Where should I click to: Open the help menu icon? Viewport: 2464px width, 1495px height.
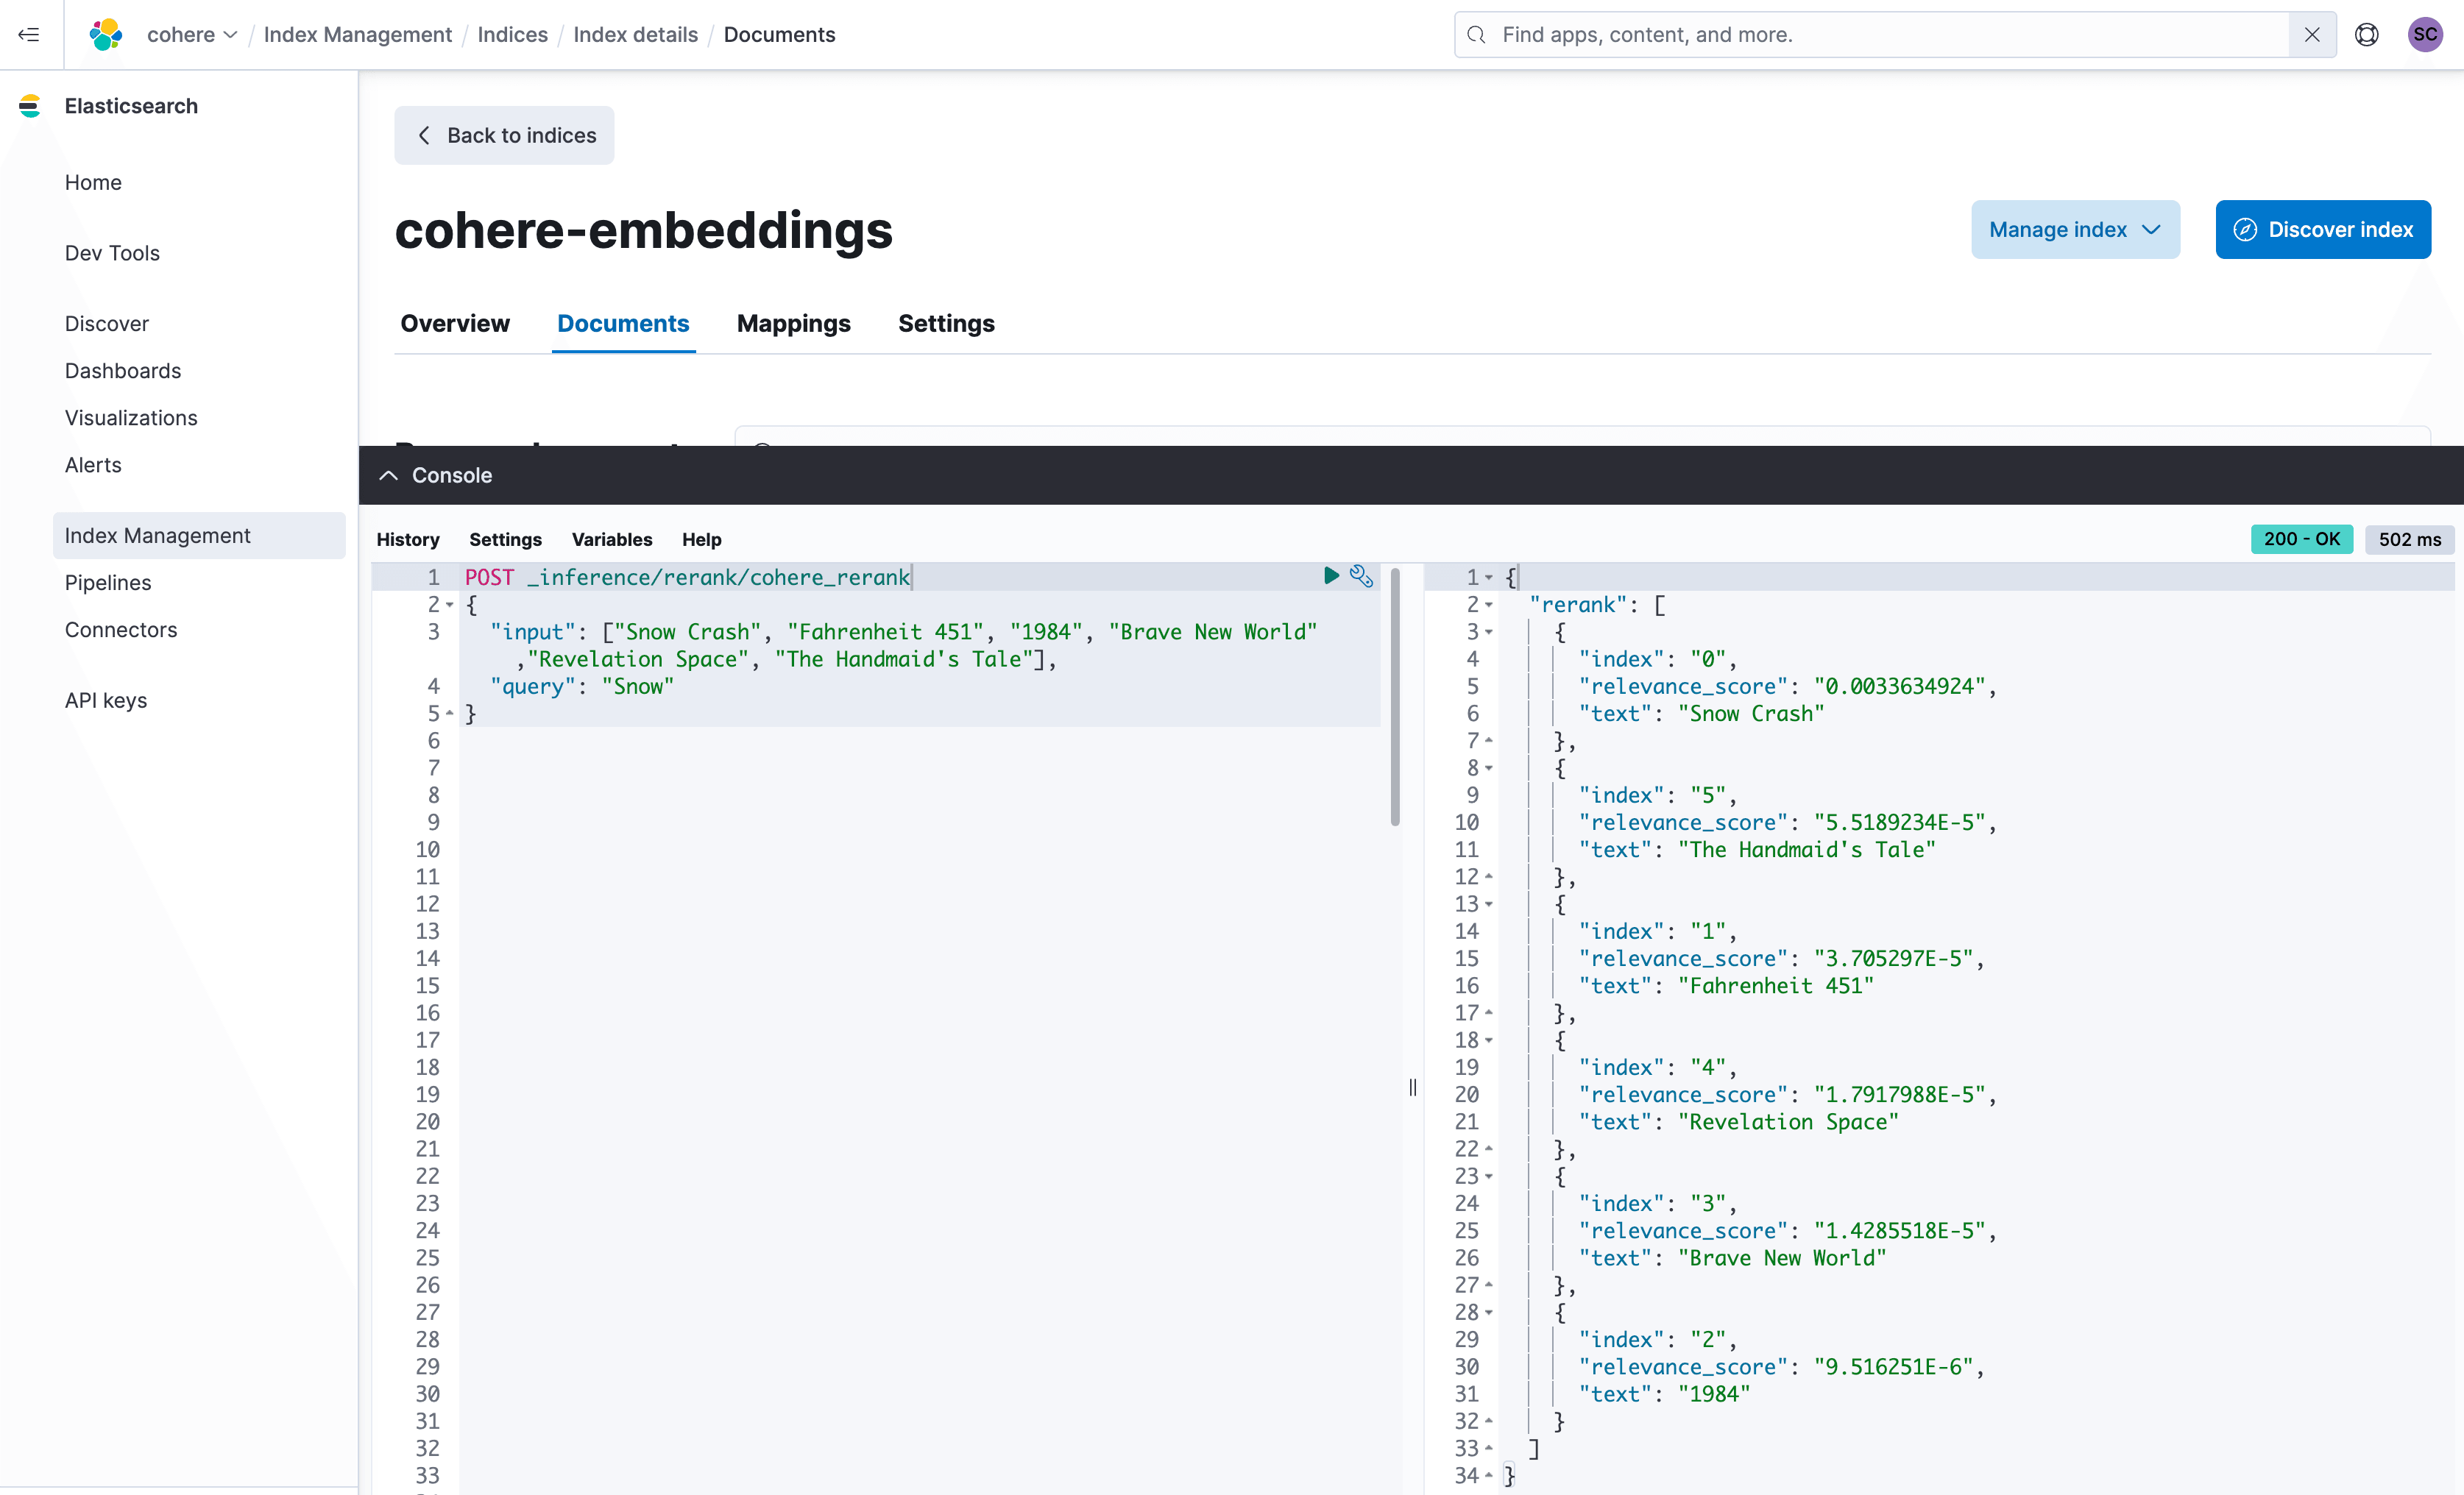click(2366, 35)
